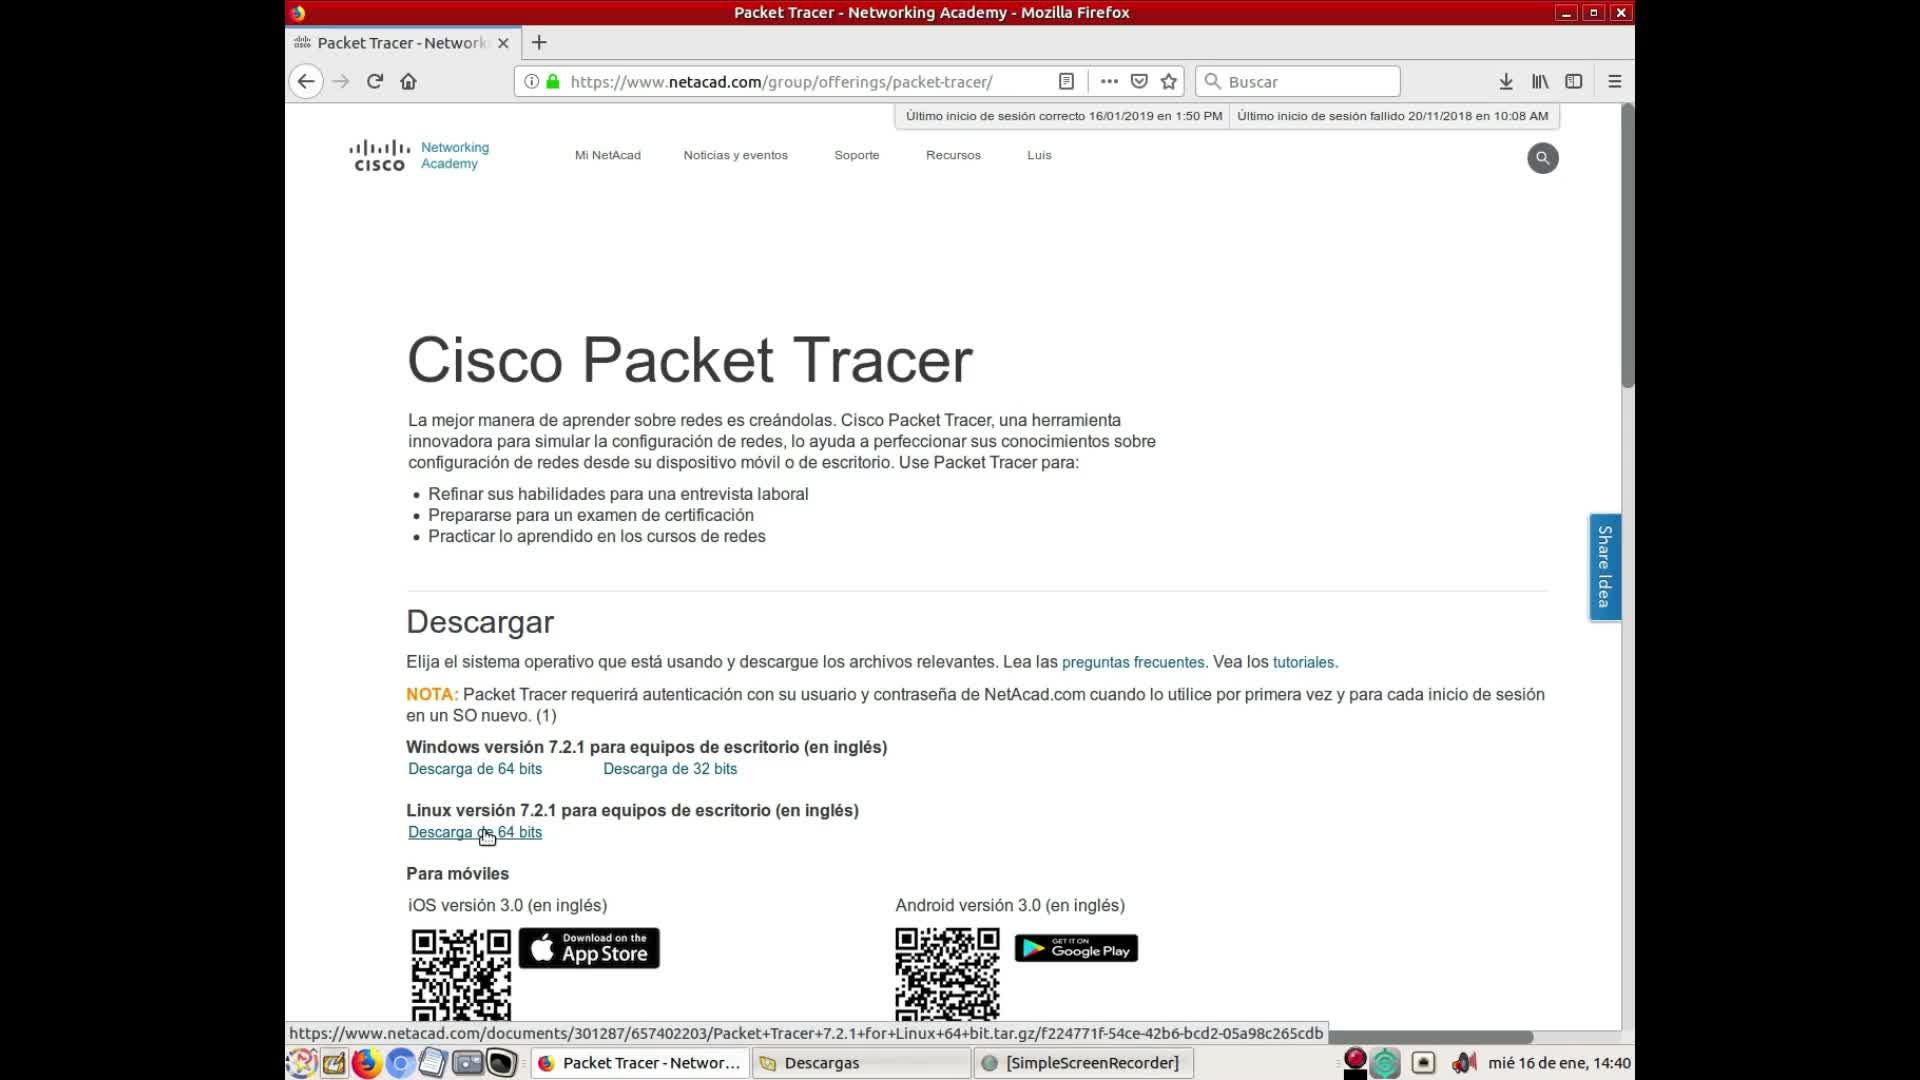Reload the current page
Viewport: 1920px width, 1080px height.
pyautogui.click(x=375, y=82)
